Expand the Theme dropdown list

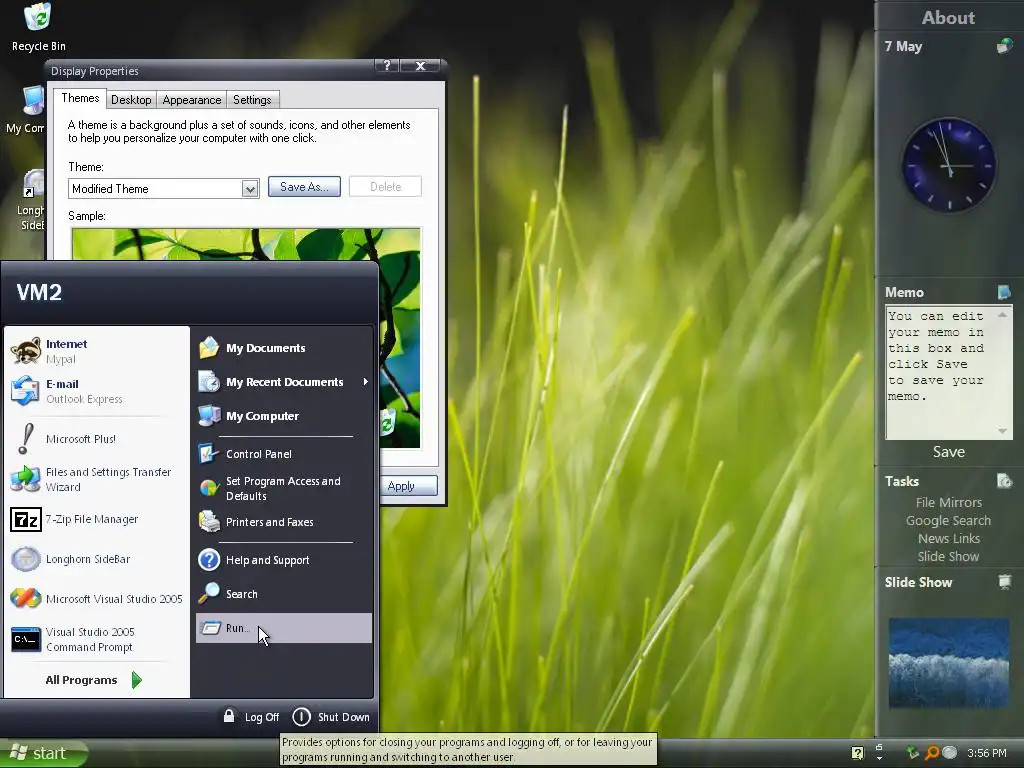(250, 189)
